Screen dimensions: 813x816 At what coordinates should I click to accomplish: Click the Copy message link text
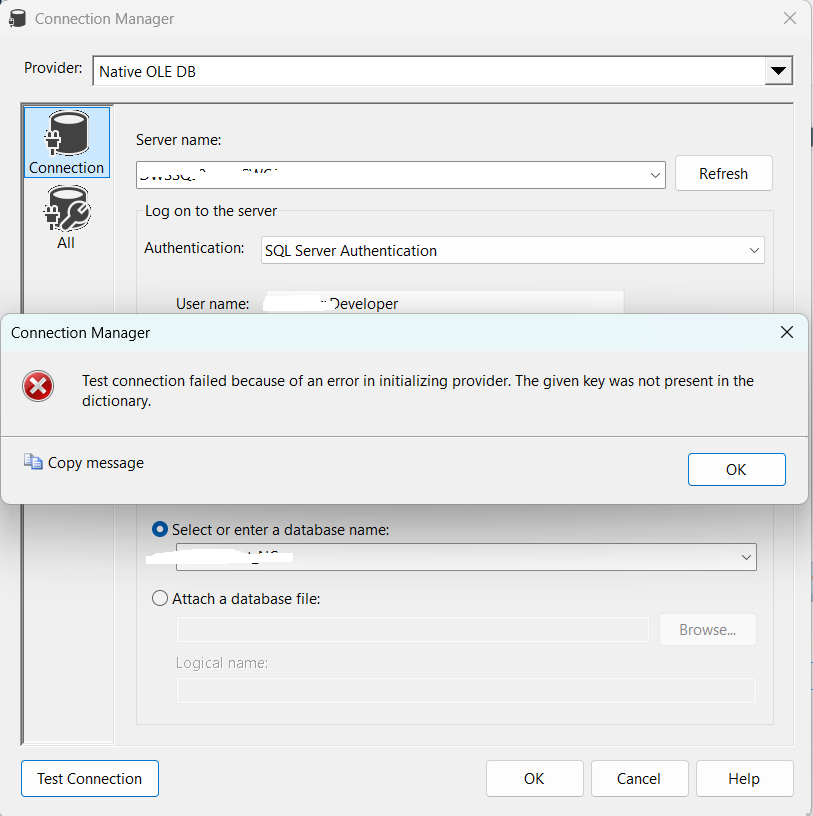pos(96,463)
